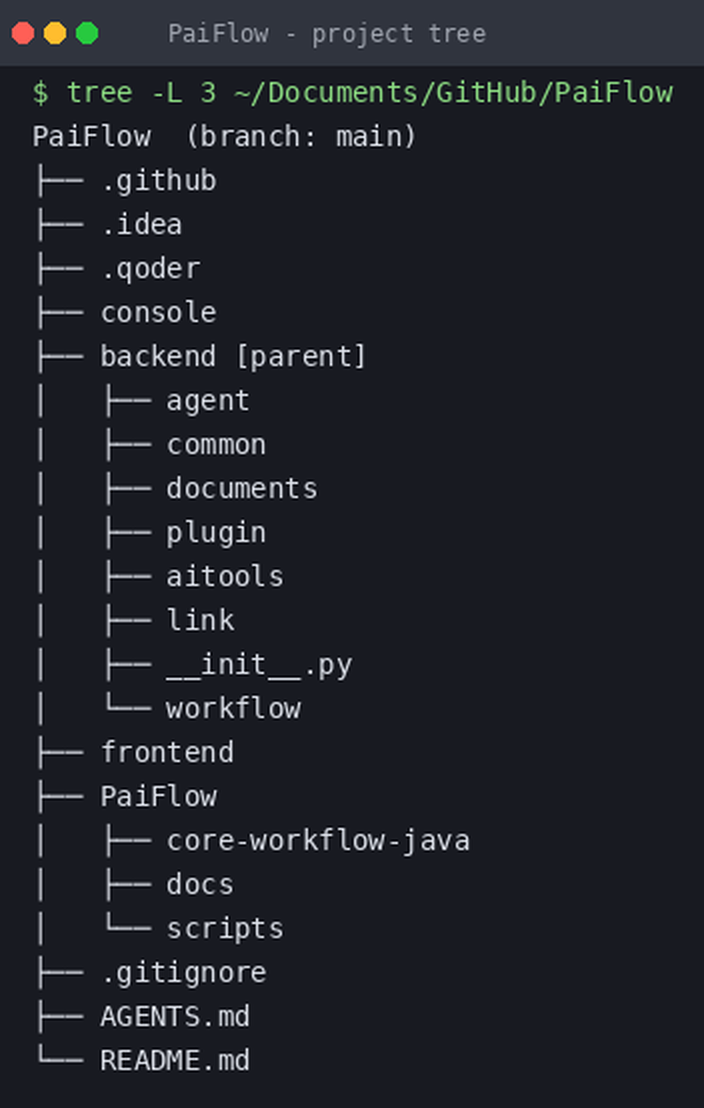Select the workflow subfolder
The height and width of the screenshot is (1108, 704).
(233, 708)
